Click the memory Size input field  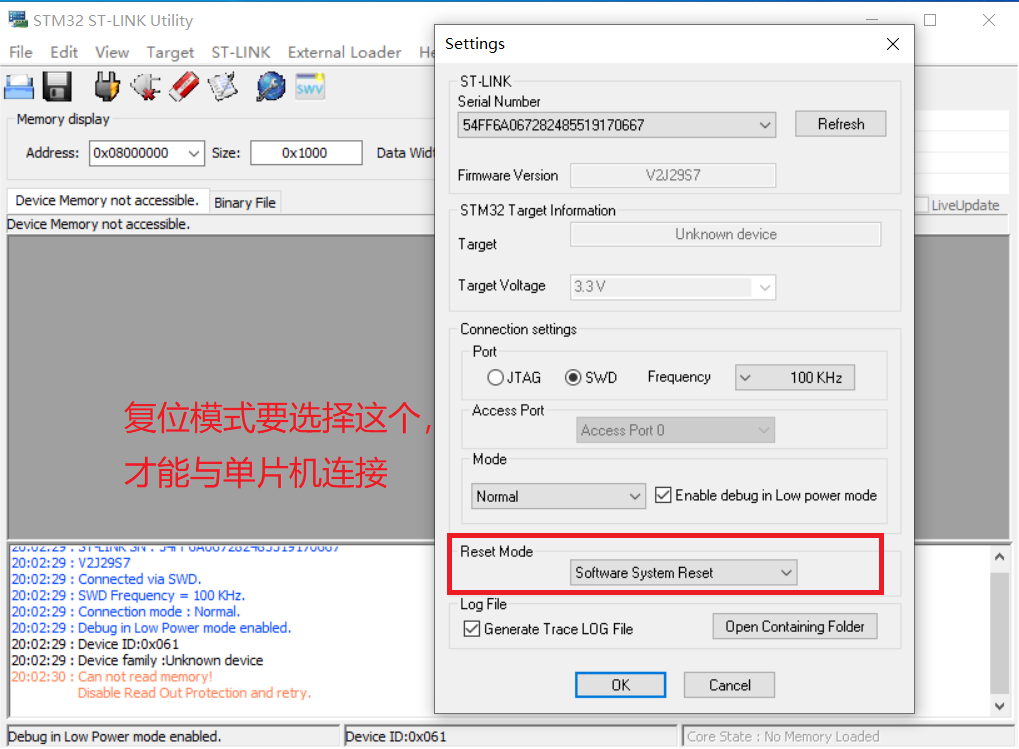tap(306, 153)
